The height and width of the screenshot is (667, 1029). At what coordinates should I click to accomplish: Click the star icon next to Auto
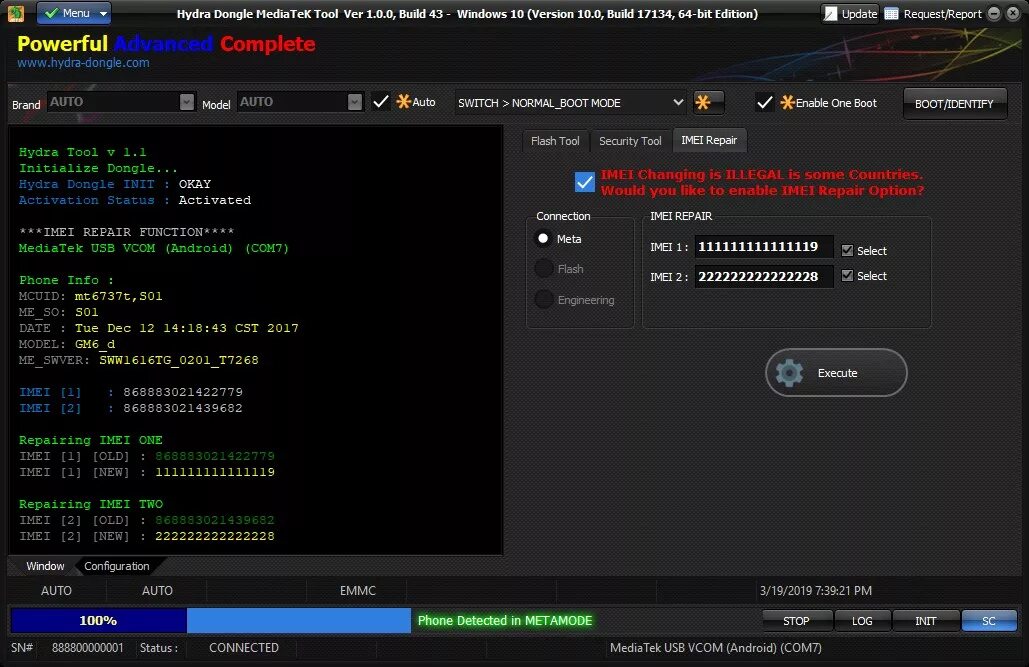(404, 102)
